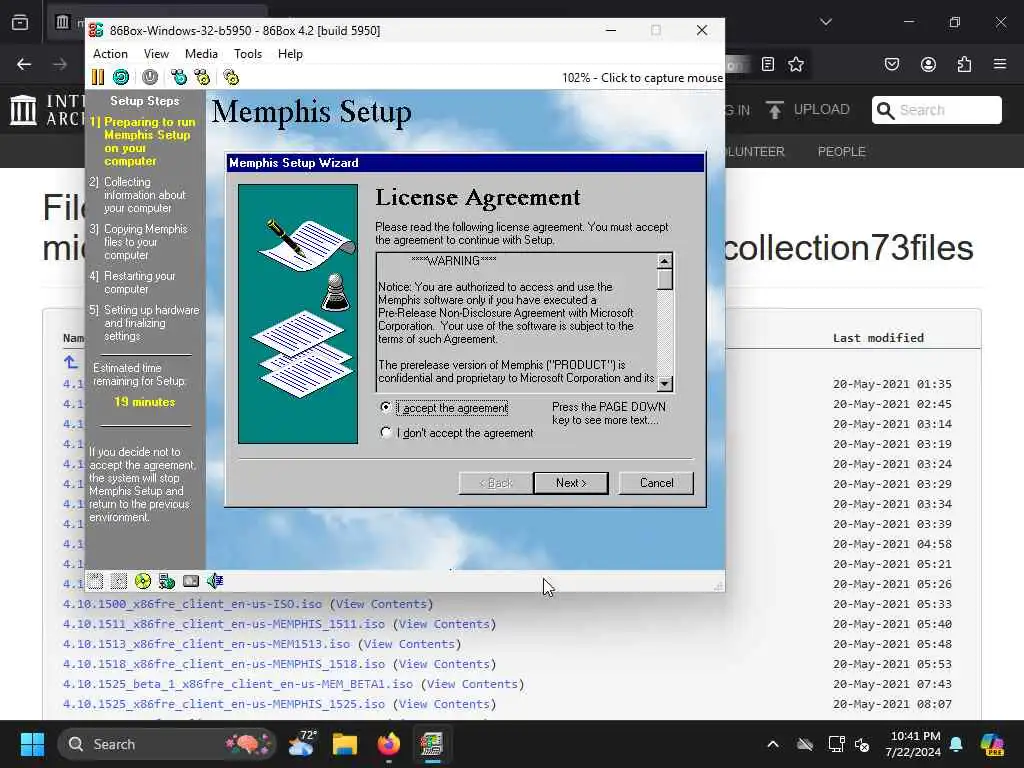This screenshot has height=768, width=1024.
Task: Open Firefox extensions puzzle icon
Action: pyautogui.click(x=964, y=64)
